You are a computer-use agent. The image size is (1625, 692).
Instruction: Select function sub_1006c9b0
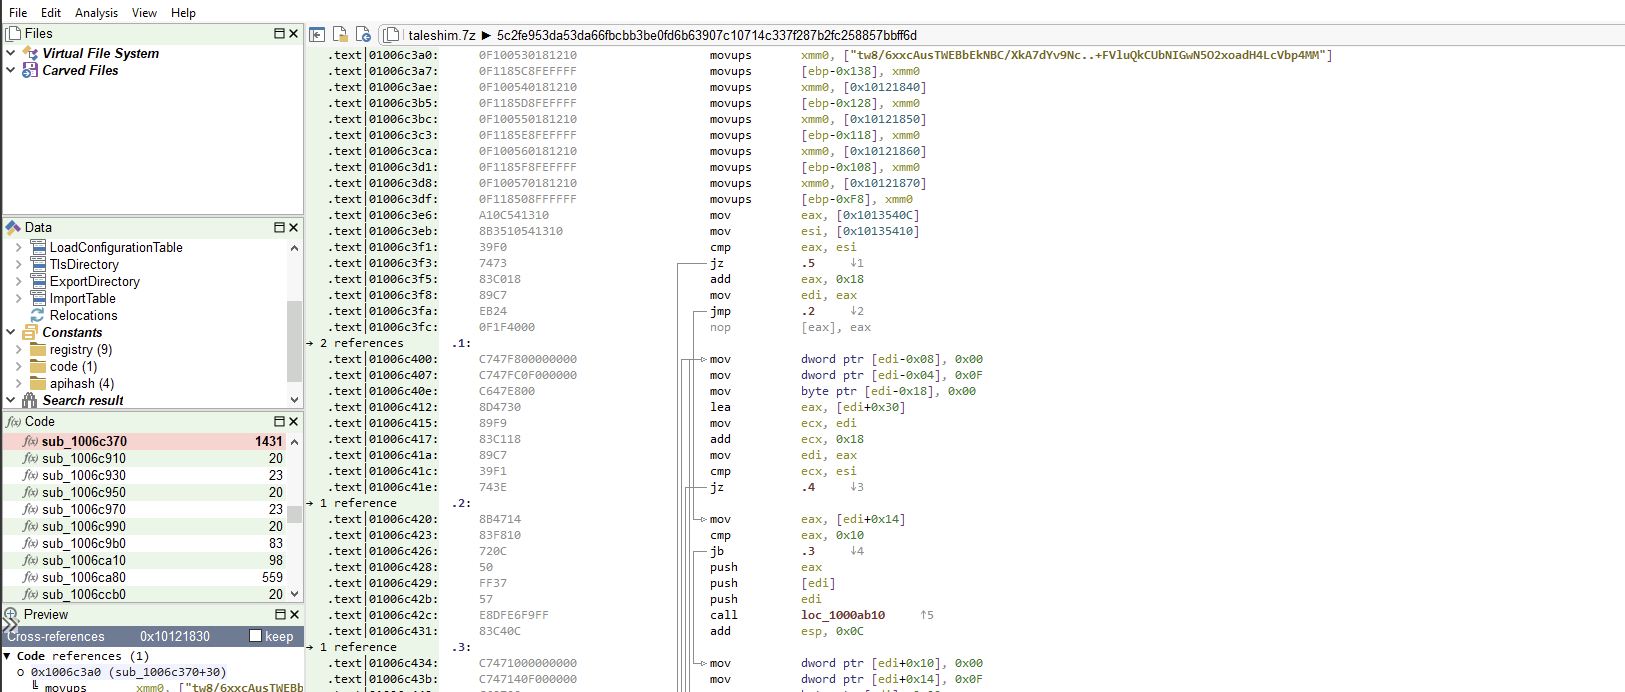145,543
